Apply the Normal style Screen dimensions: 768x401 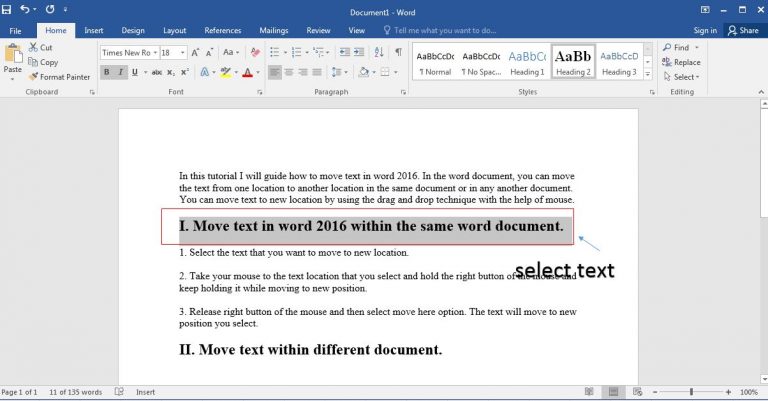435,62
